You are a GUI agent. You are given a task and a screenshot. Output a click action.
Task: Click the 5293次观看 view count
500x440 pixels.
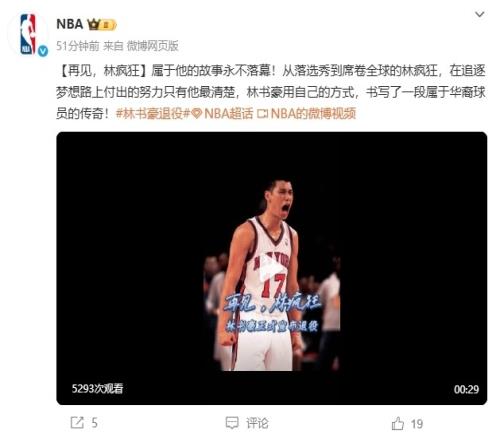point(97,389)
